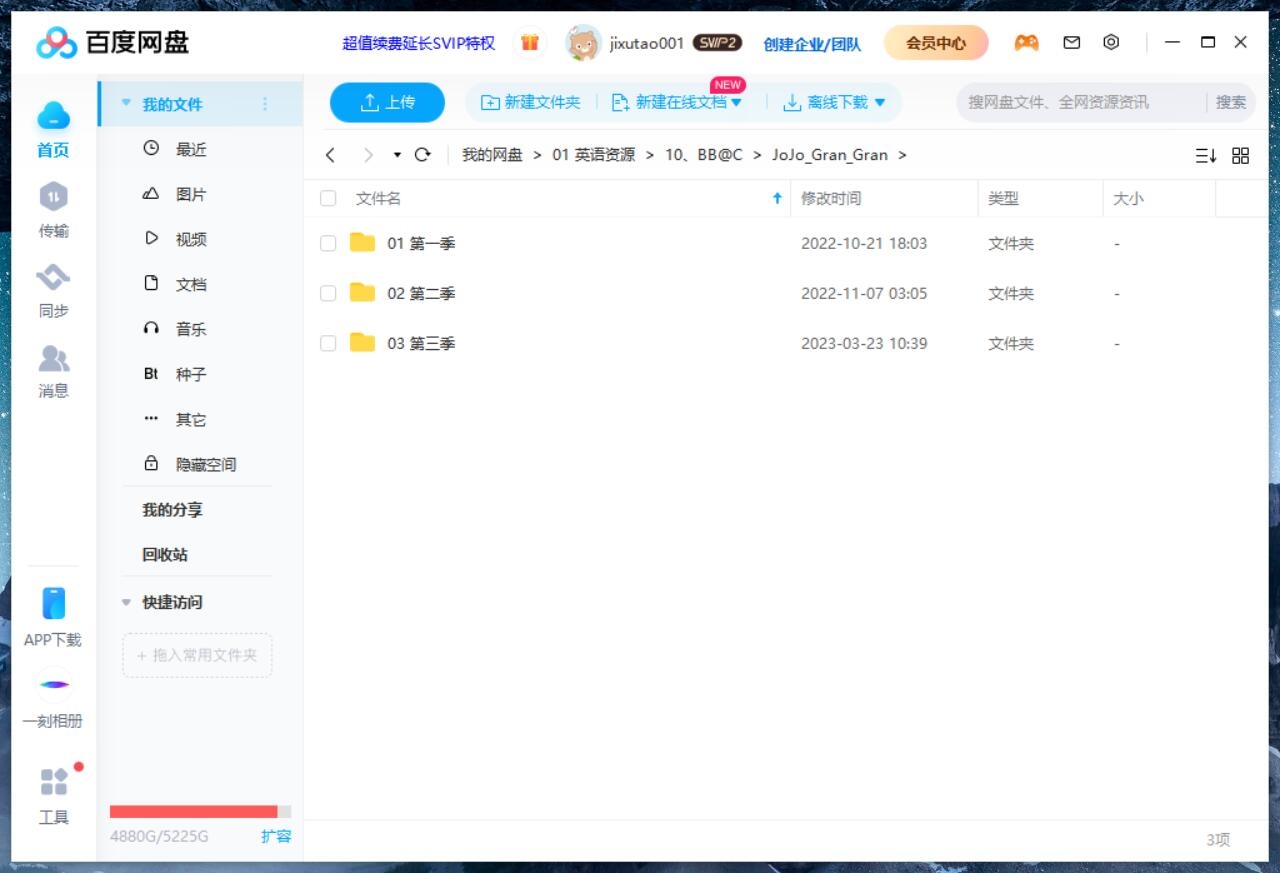Open the Messages (消息) sidebar icon

coord(53,358)
